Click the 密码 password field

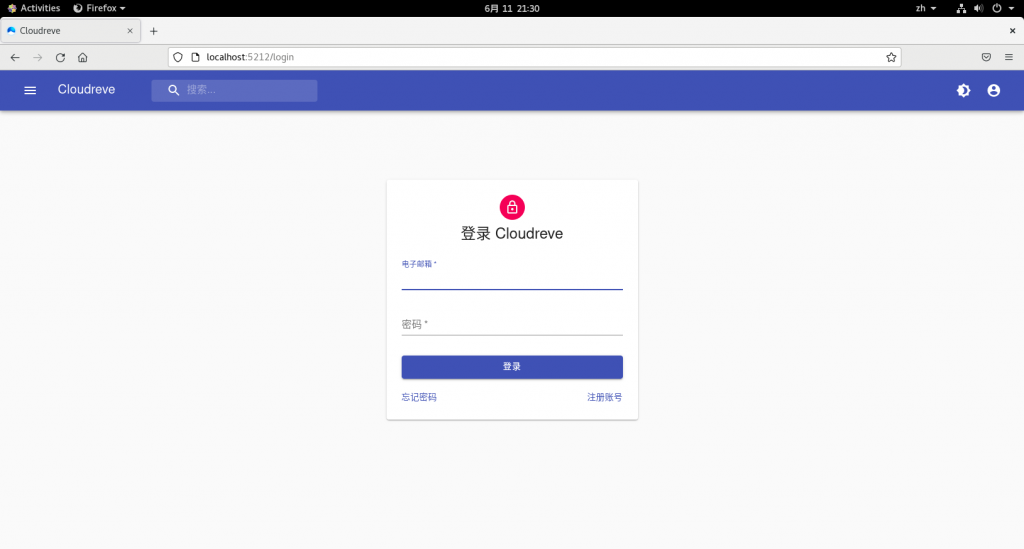pyautogui.click(x=512, y=325)
